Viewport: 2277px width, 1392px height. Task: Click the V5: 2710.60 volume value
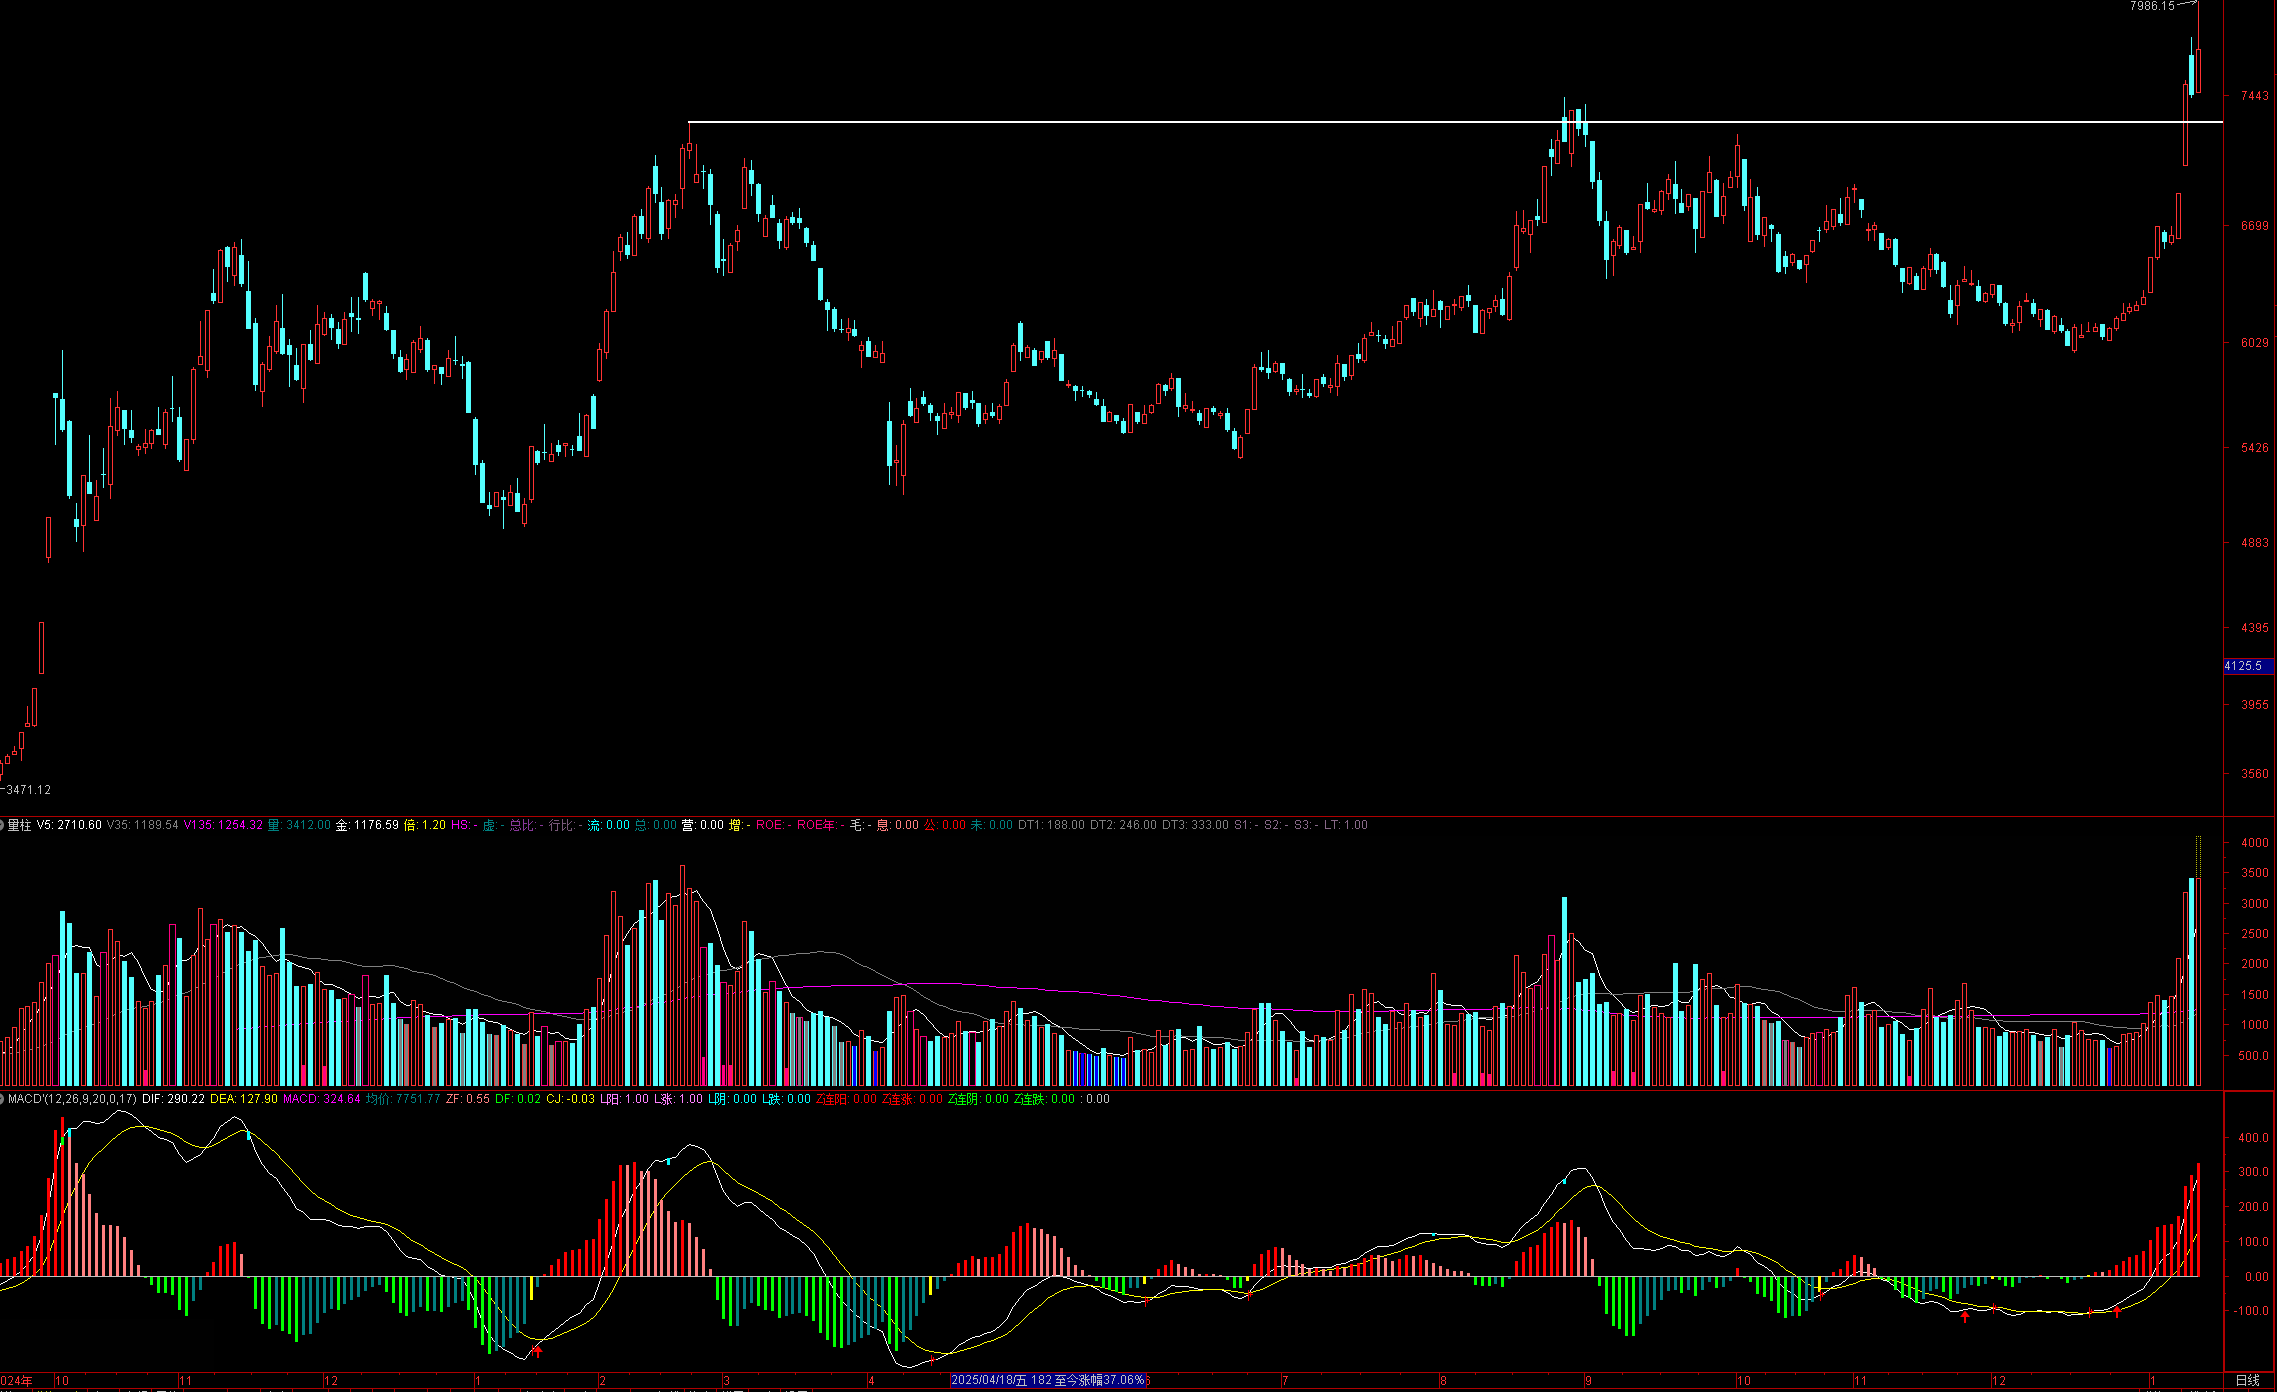coord(69,825)
